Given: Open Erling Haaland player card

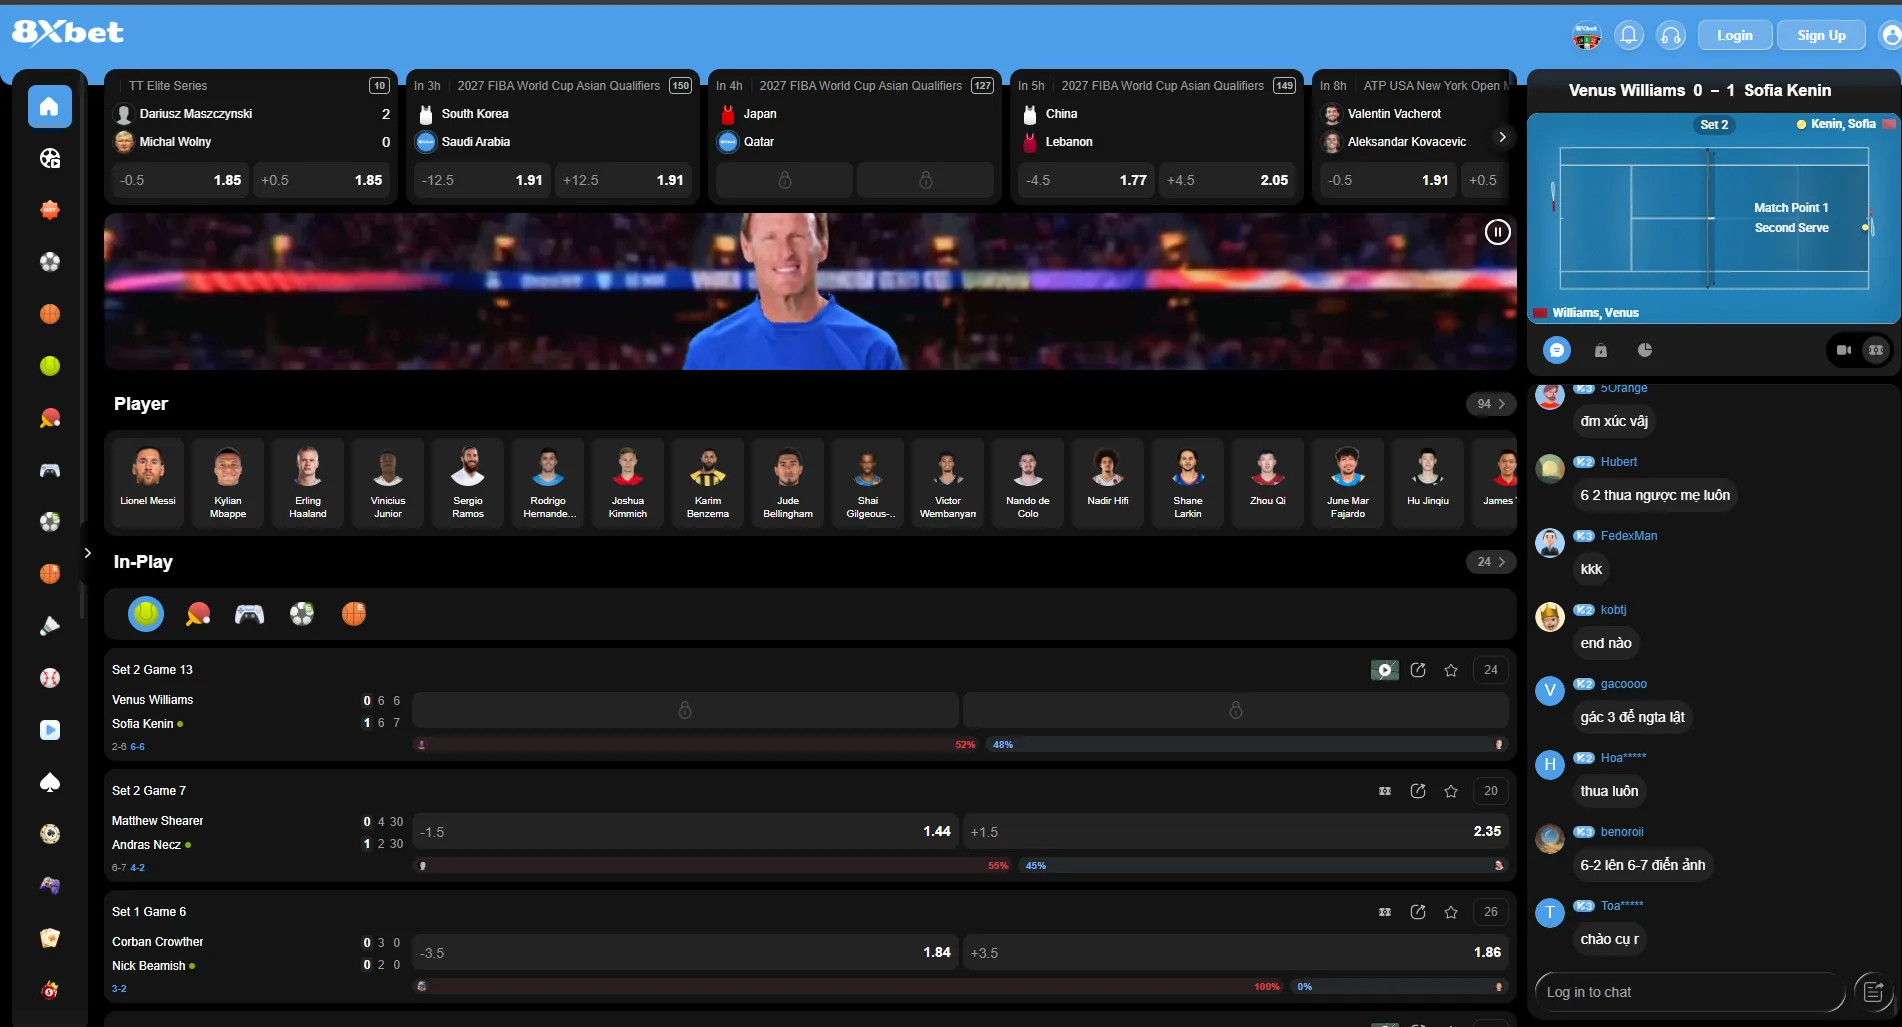Looking at the screenshot, I should click(x=308, y=482).
